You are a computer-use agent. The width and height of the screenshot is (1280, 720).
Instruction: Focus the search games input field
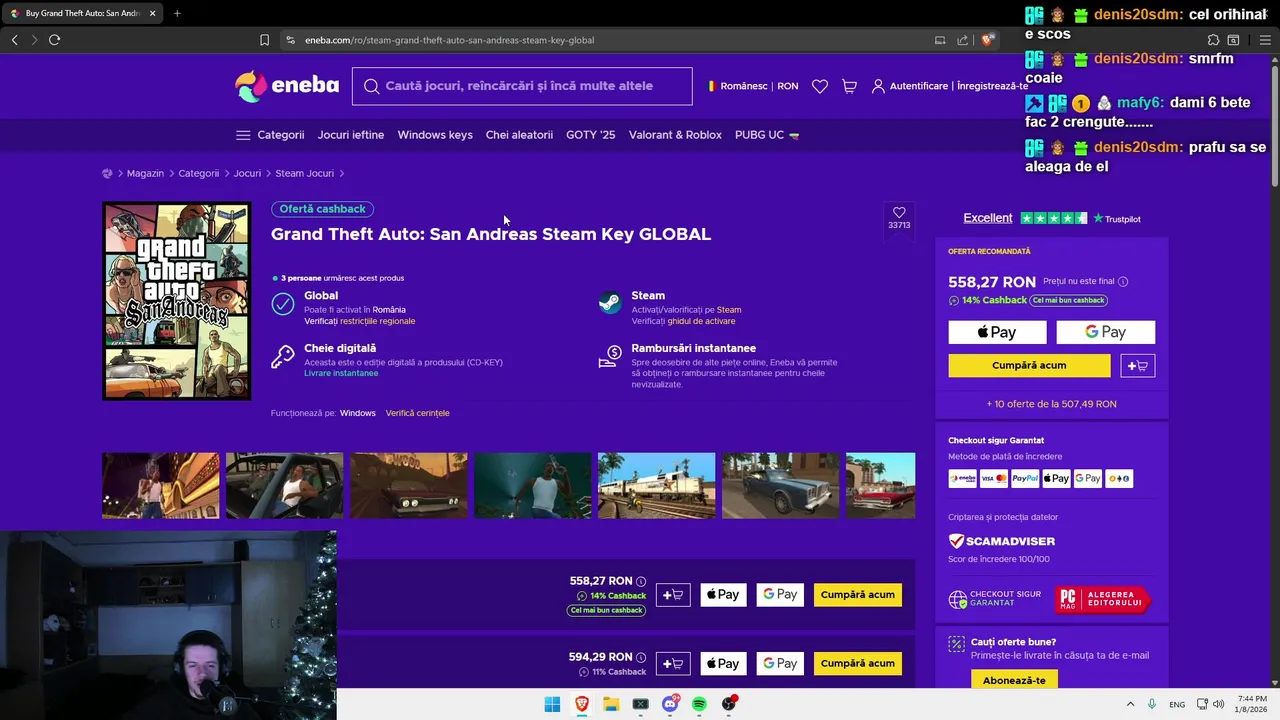coord(522,86)
